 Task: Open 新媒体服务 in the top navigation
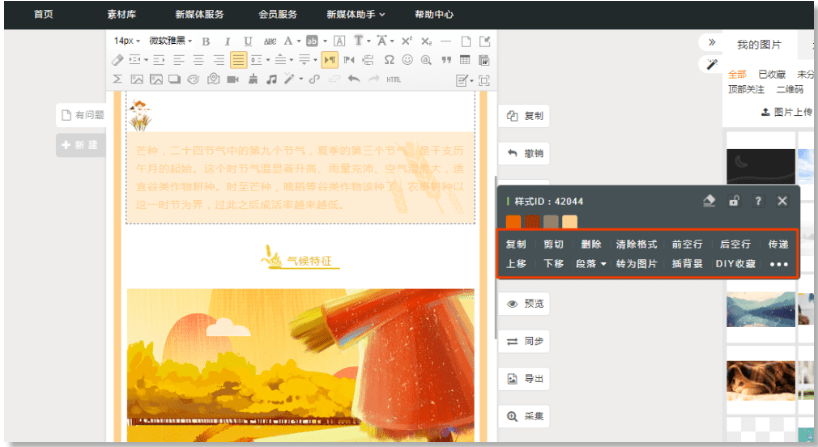pos(199,15)
